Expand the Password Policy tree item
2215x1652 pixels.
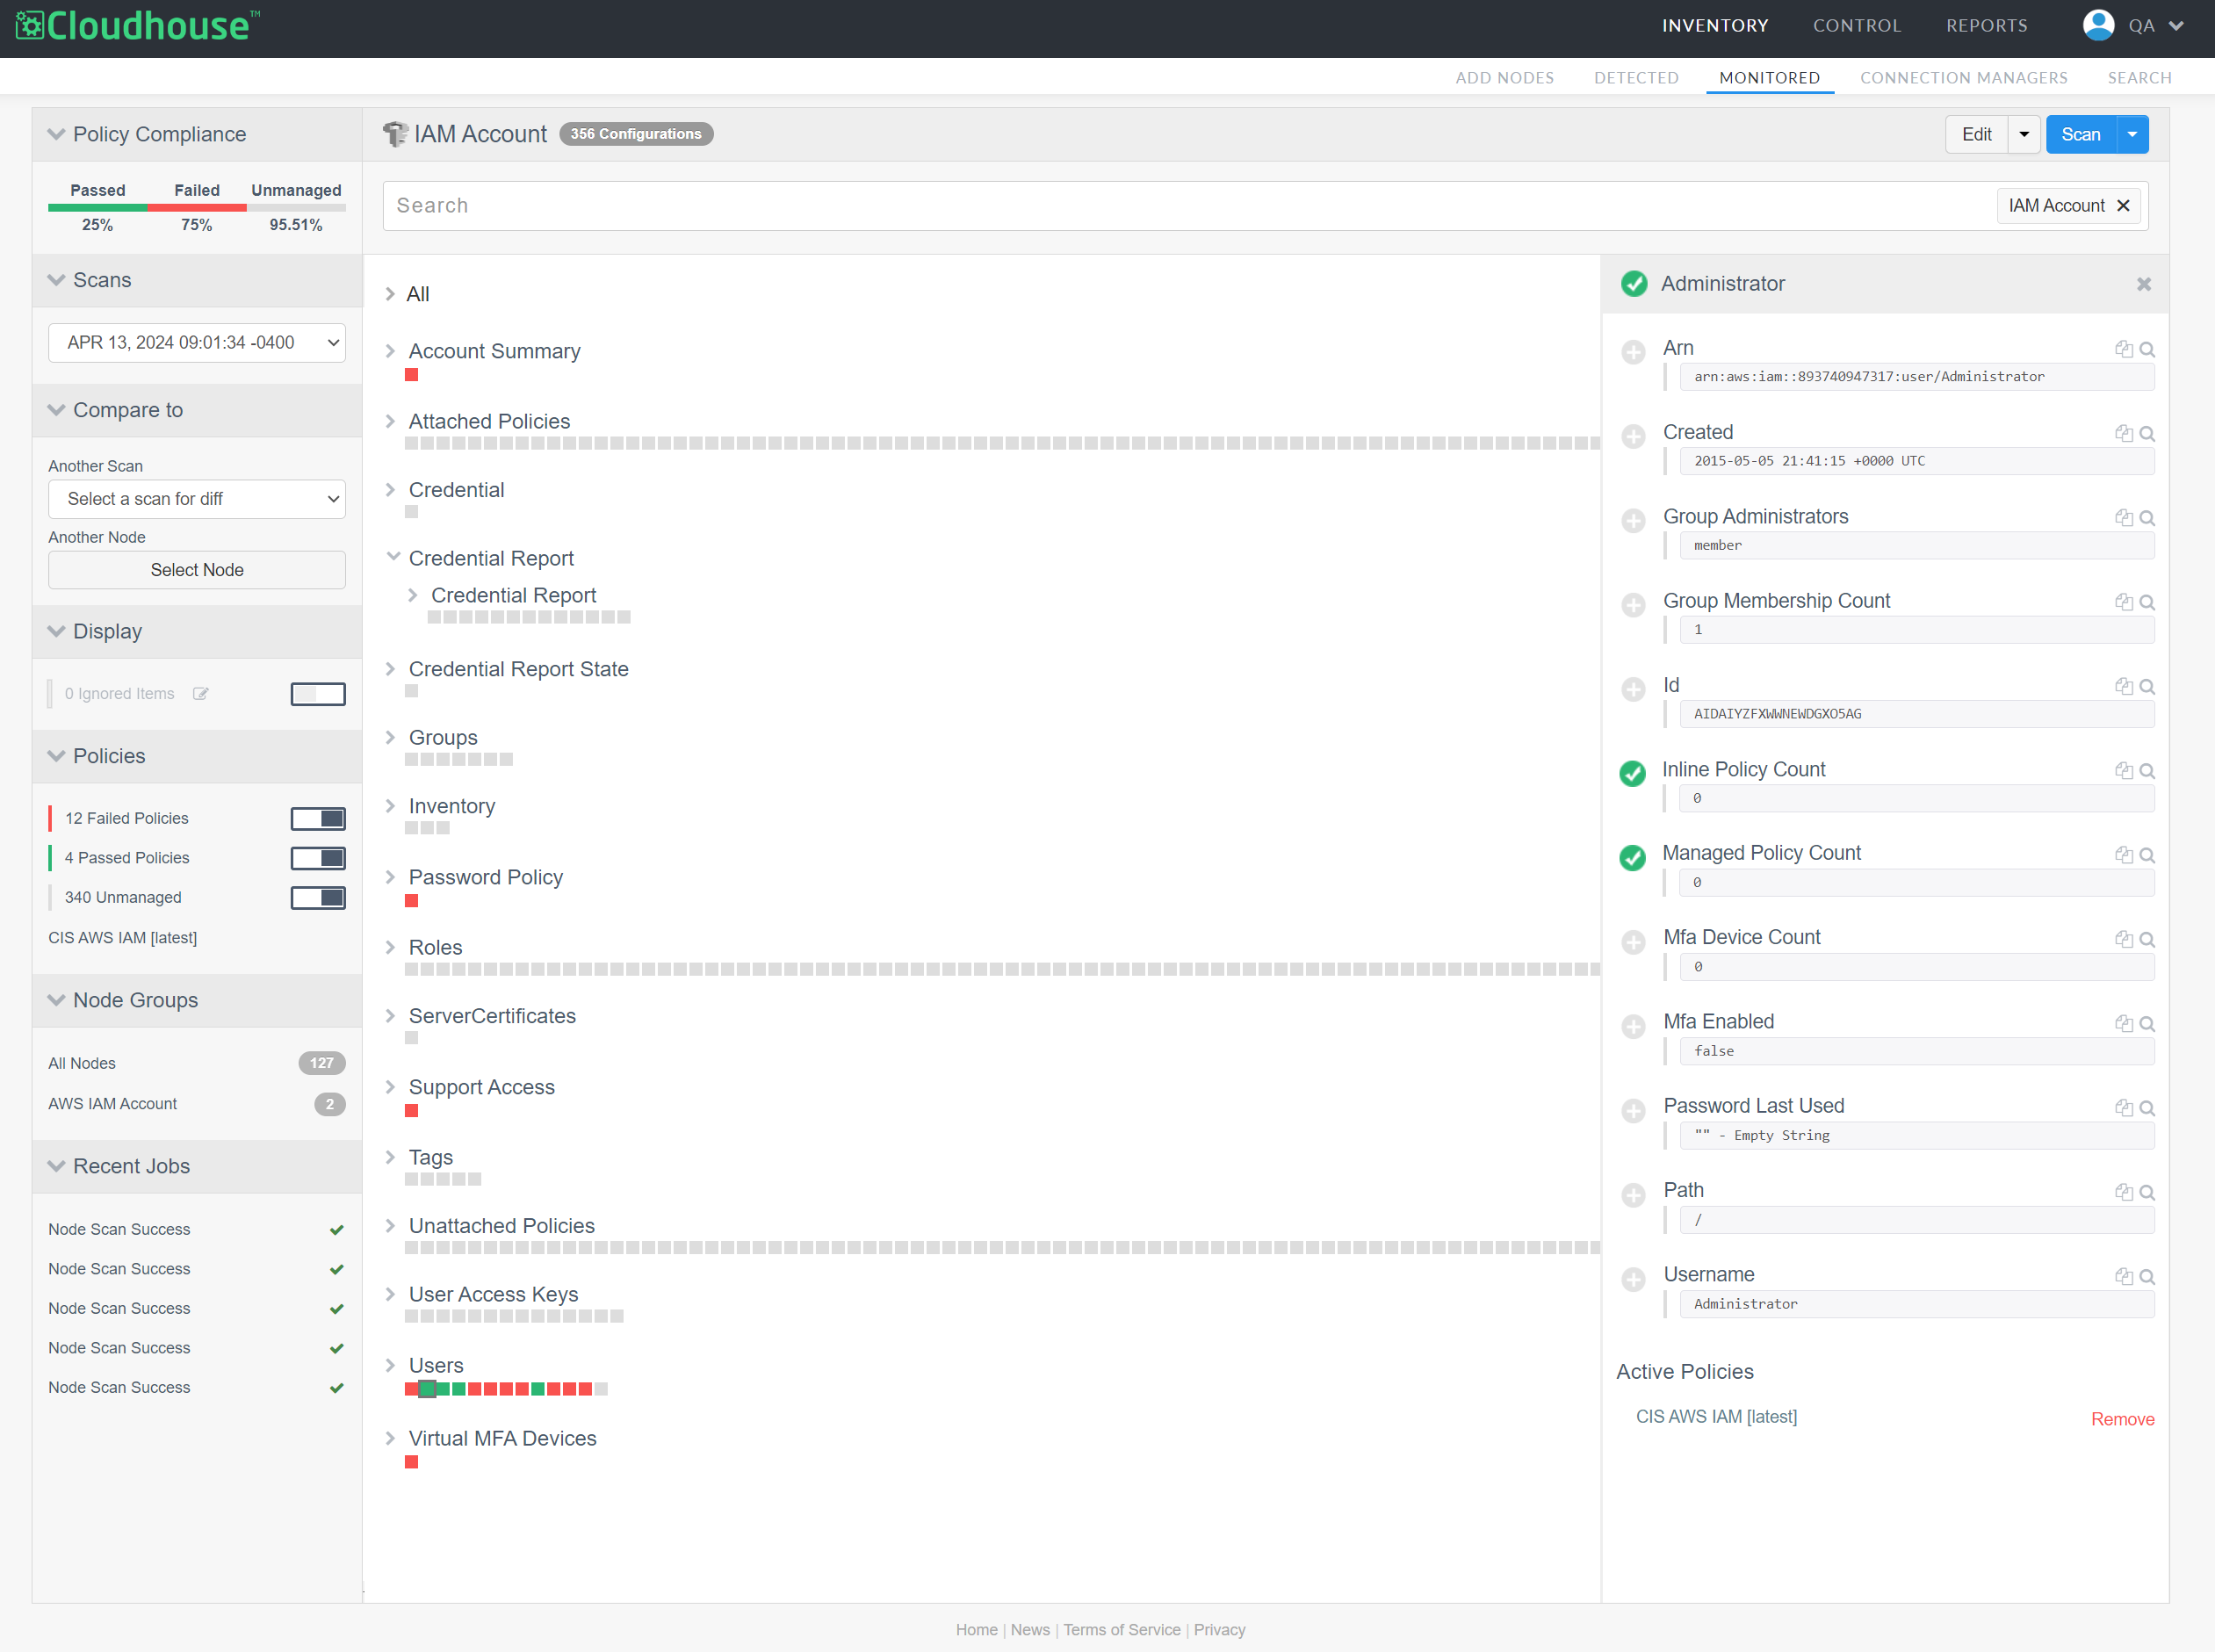pos(391,876)
